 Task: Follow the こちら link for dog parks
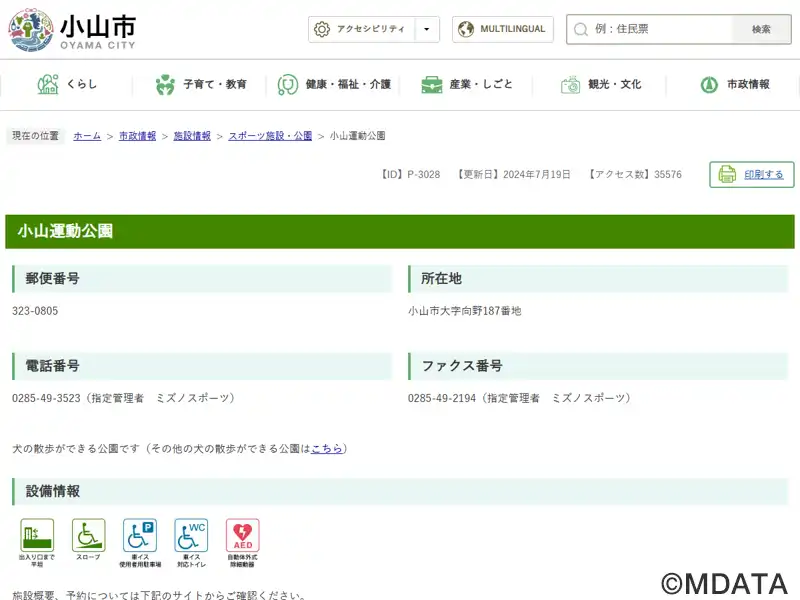click(x=326, y=449)
